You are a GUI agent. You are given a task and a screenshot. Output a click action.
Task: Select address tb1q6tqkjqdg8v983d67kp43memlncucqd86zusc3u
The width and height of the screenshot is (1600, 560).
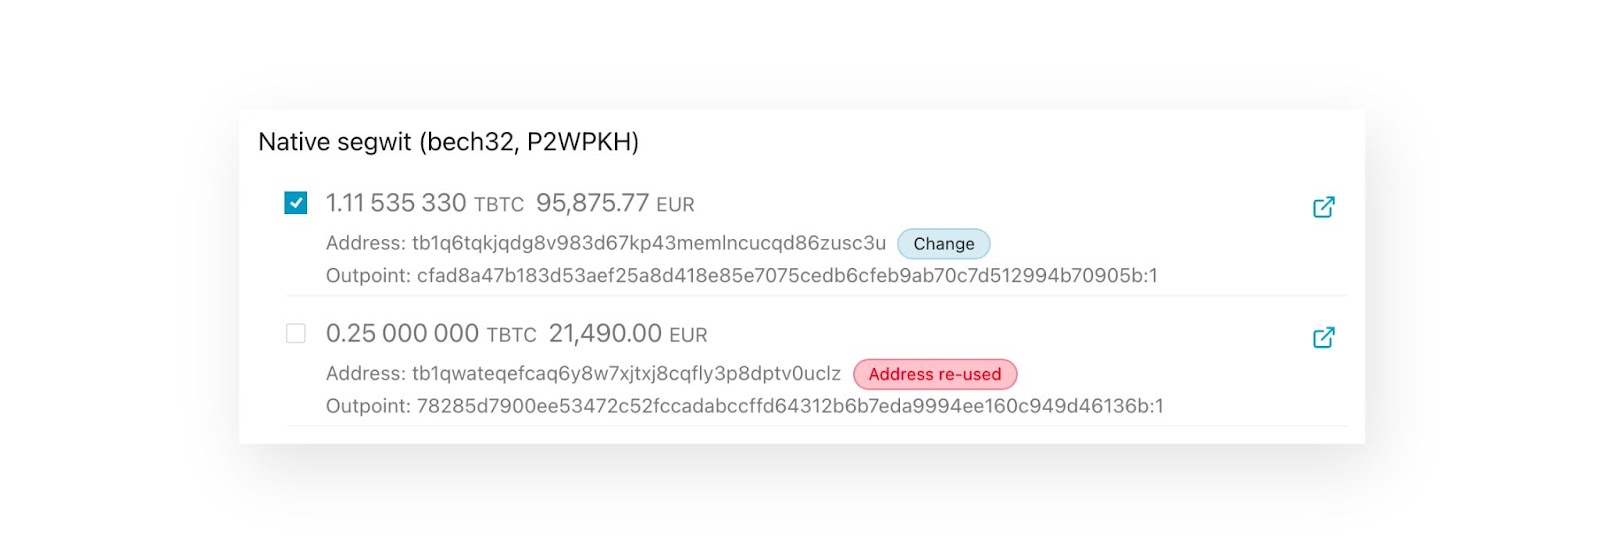649,243
